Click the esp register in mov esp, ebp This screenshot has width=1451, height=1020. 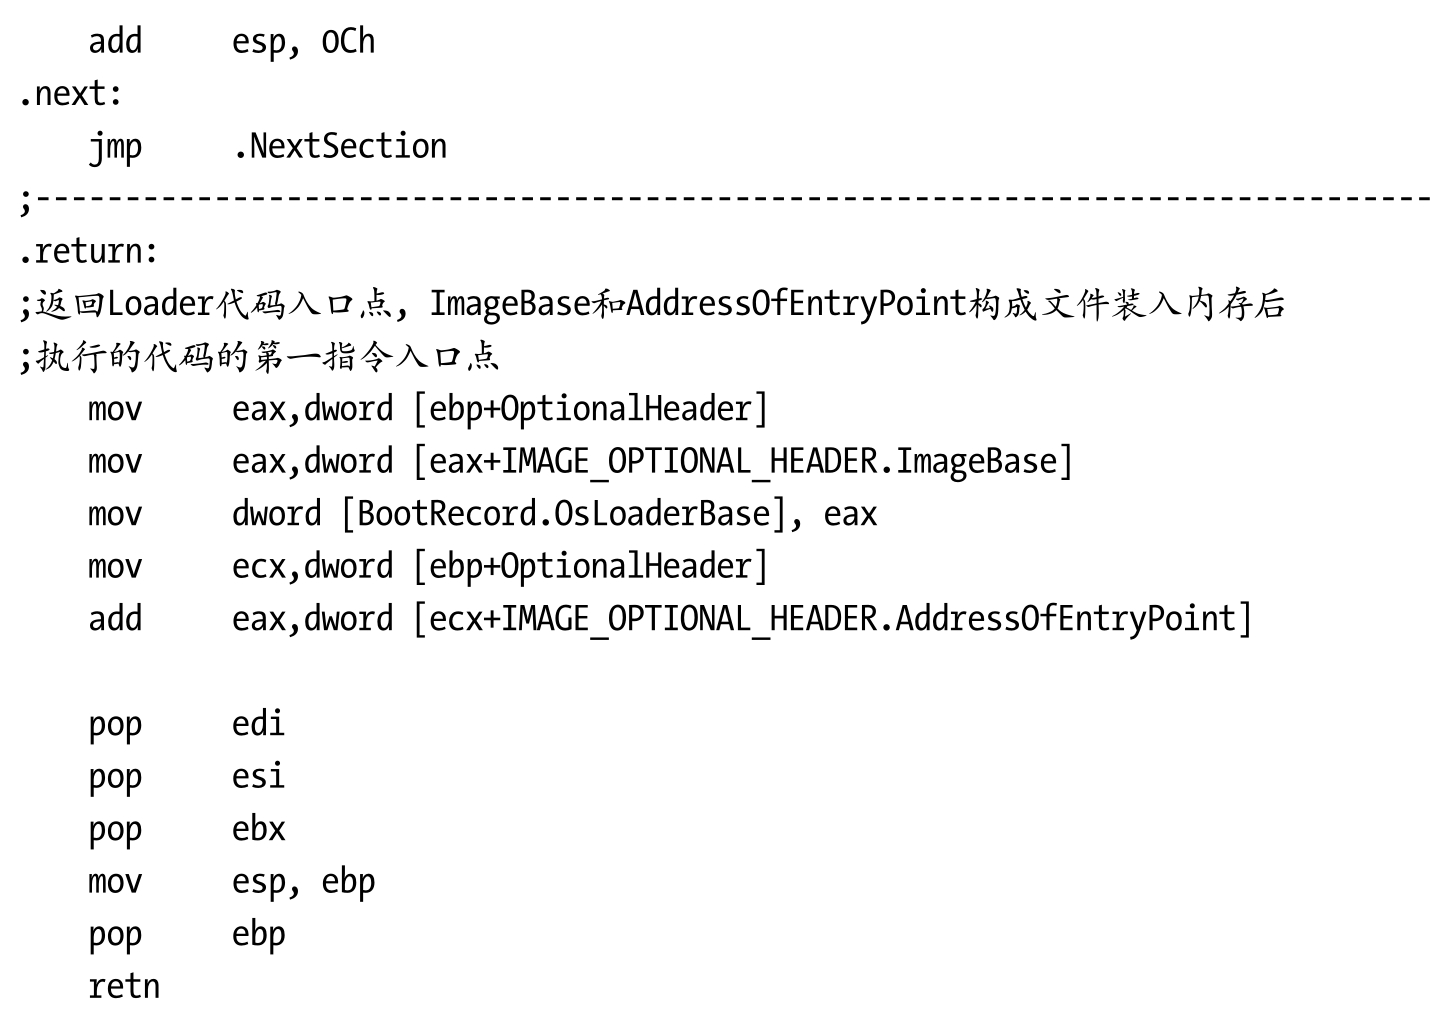pyautogui.click(x=259, y=882)
